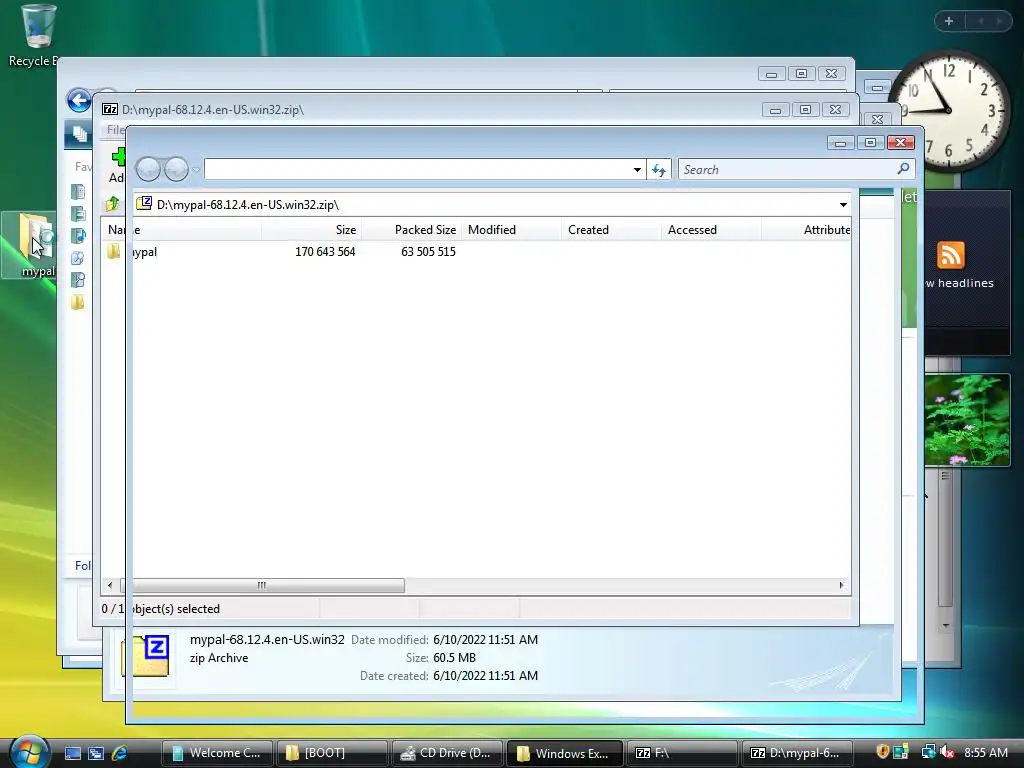Image resolution: width=1024 pixels, height=768 pixels.
Task: Click the security shield tray icon
Action: point(882,752)
